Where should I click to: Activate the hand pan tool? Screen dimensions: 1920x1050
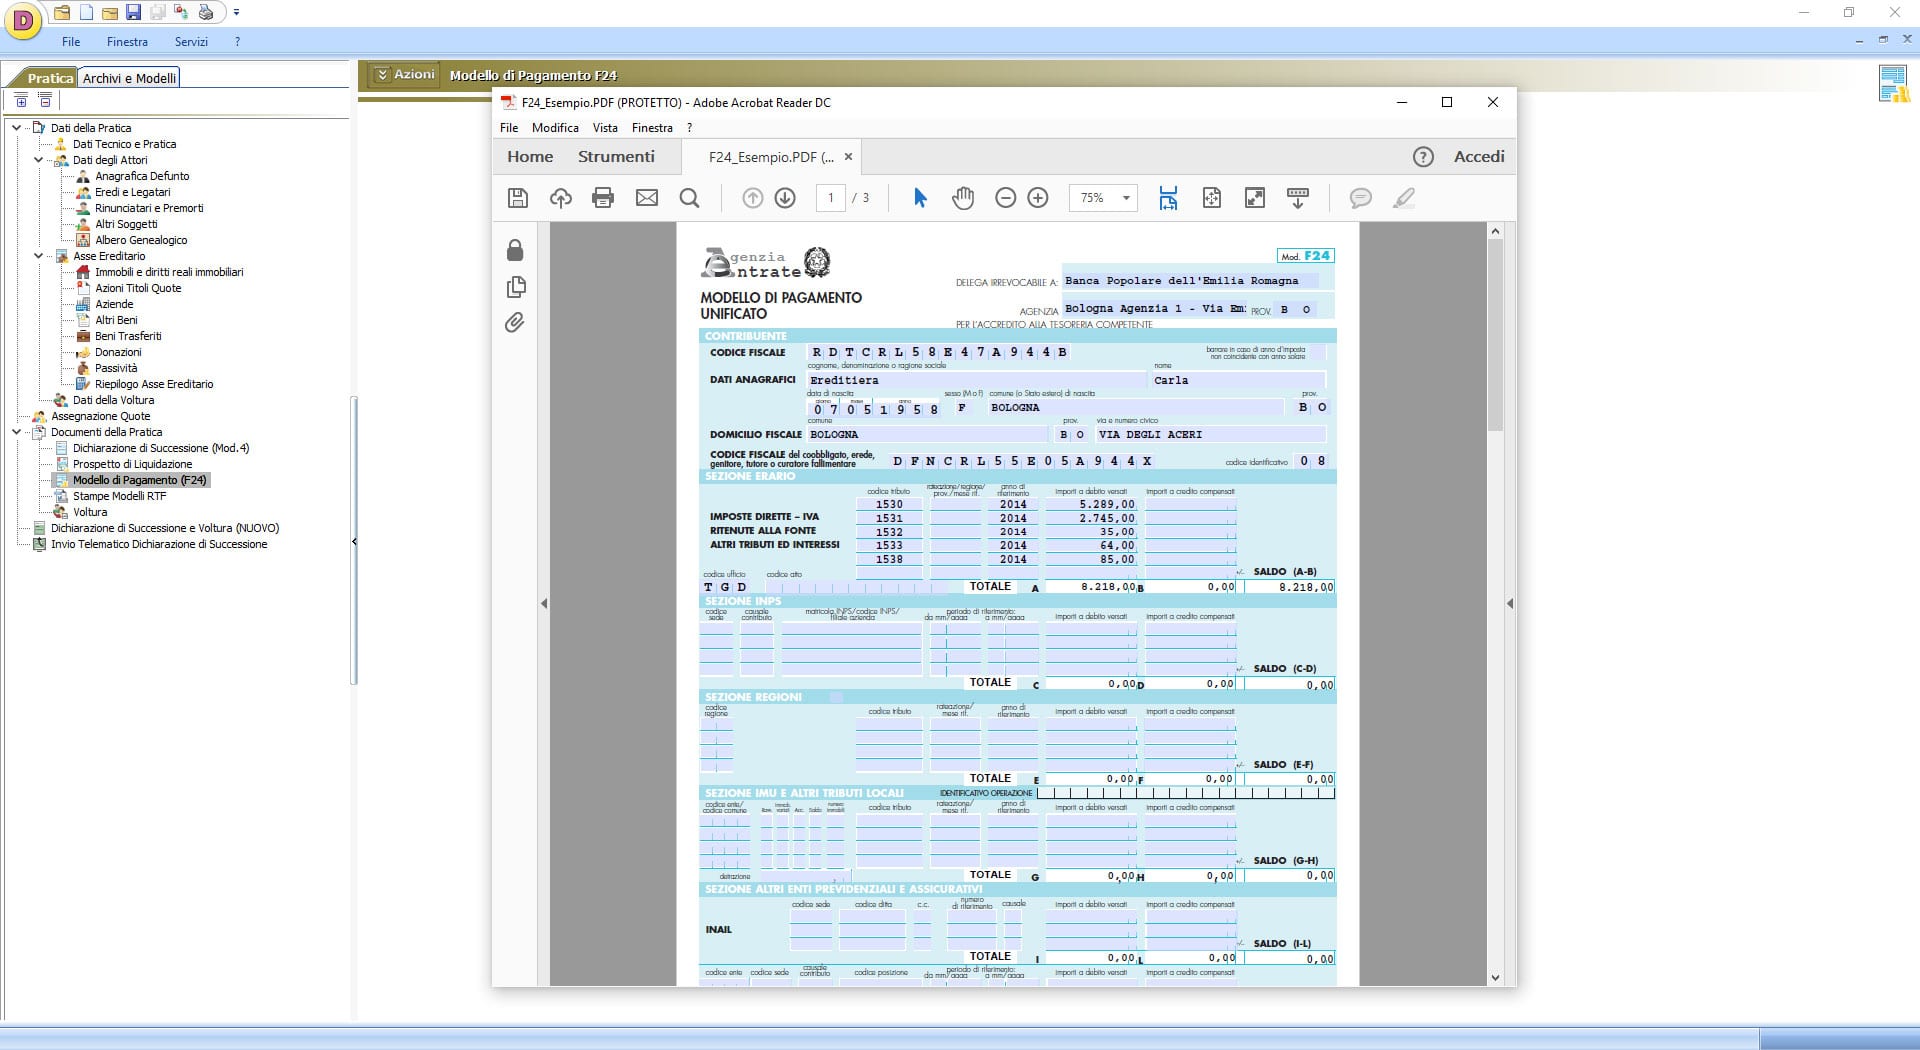tap(963, 198)
